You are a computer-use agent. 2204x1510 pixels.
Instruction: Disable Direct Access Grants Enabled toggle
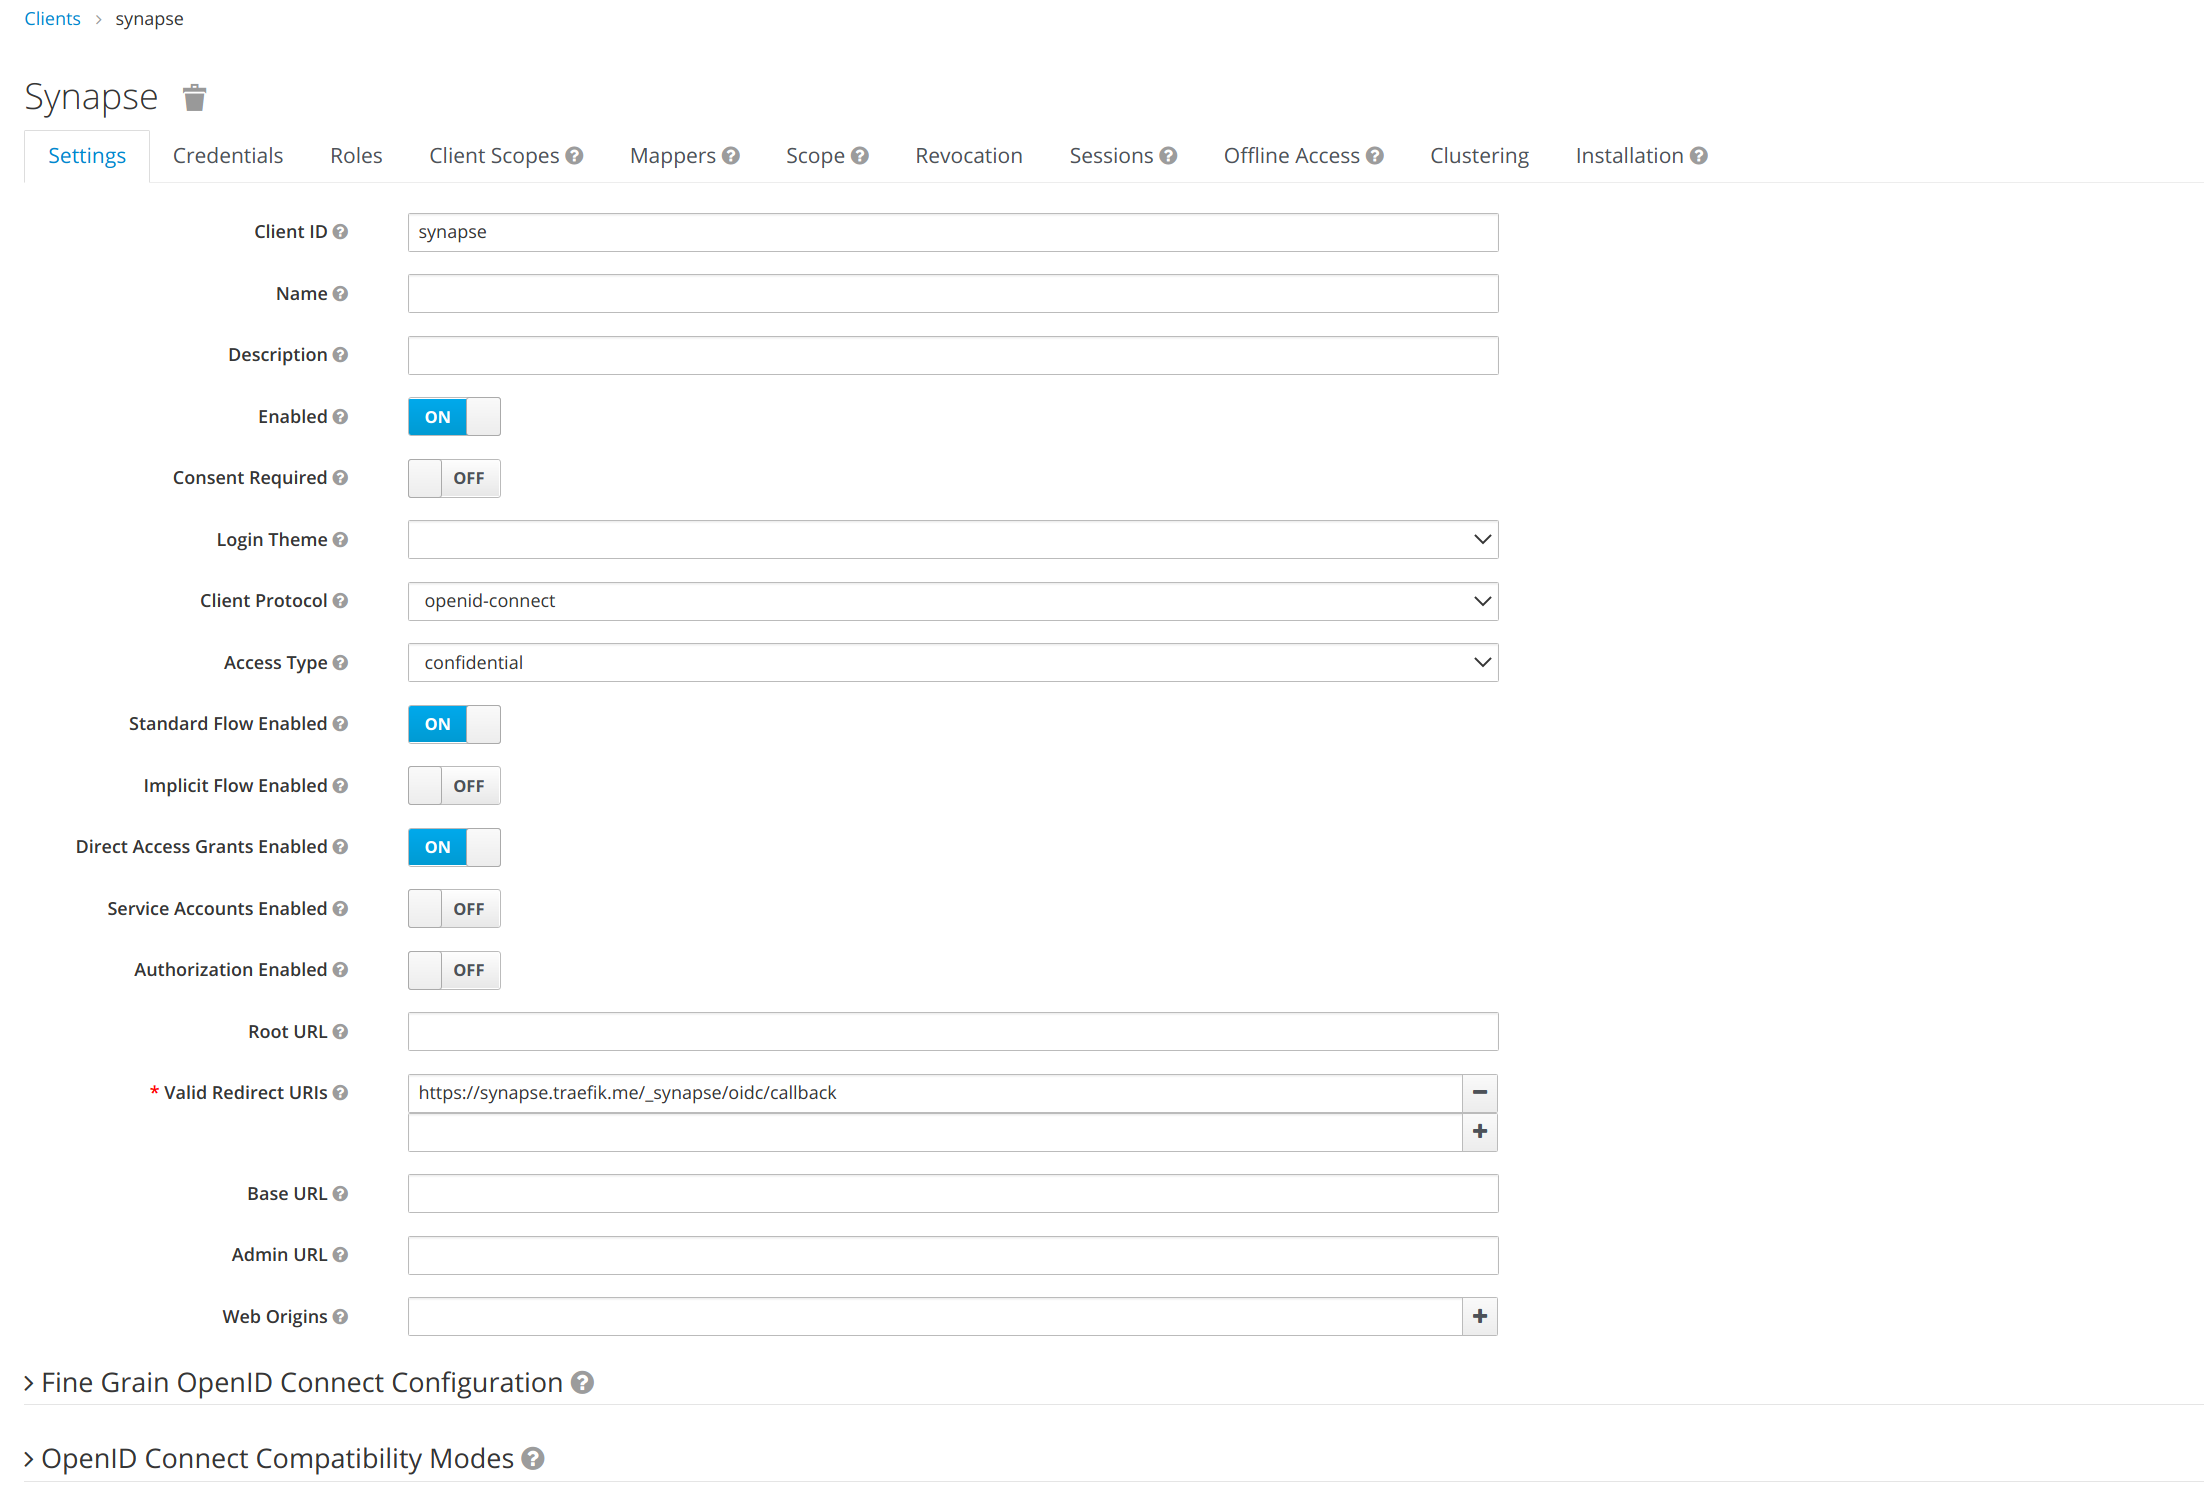454,847
